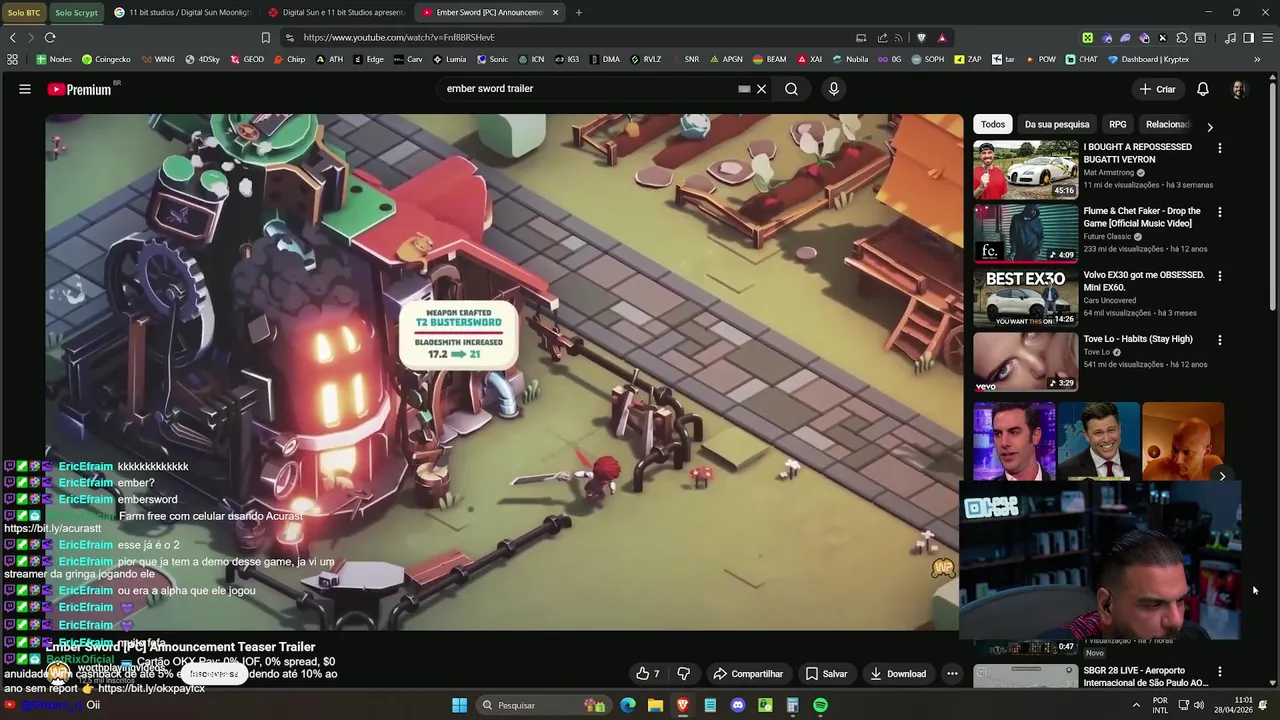This screenshot has height=720, width=1280.
Task: Open options for Volvo EX30 video
Action: [1219, 276]
